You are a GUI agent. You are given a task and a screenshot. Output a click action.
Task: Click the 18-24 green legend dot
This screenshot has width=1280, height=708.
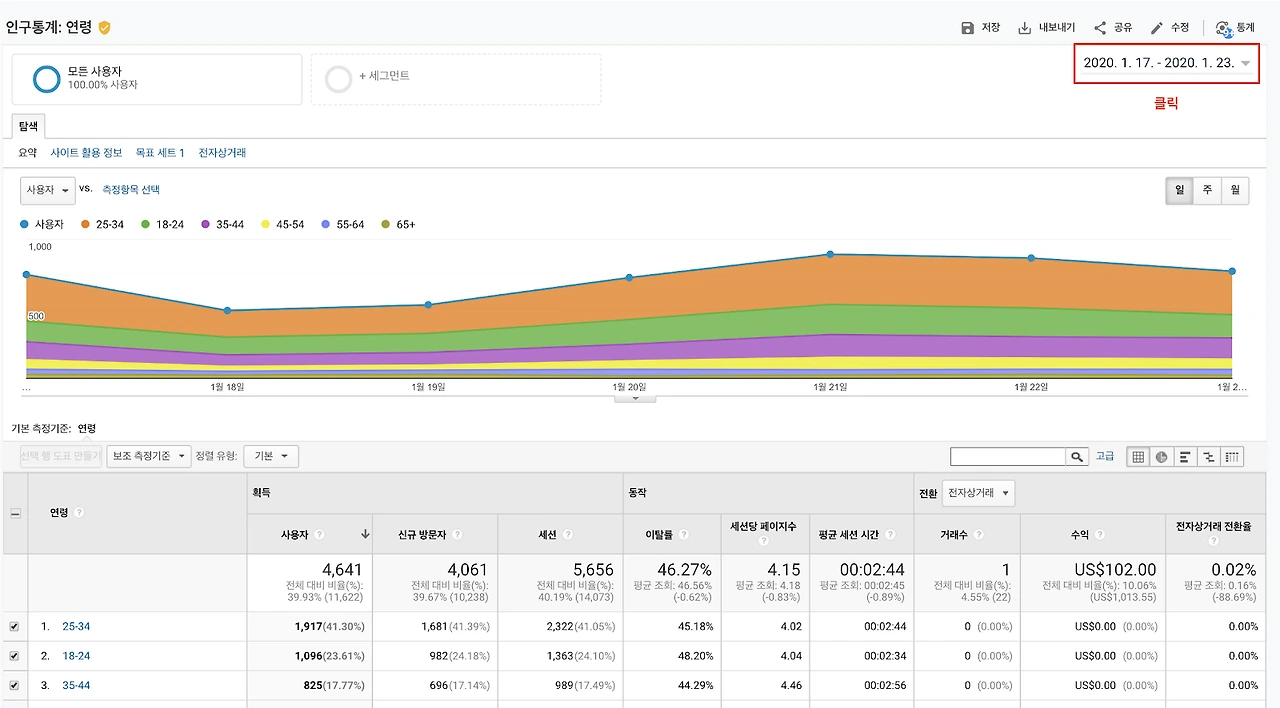point(145,225)
